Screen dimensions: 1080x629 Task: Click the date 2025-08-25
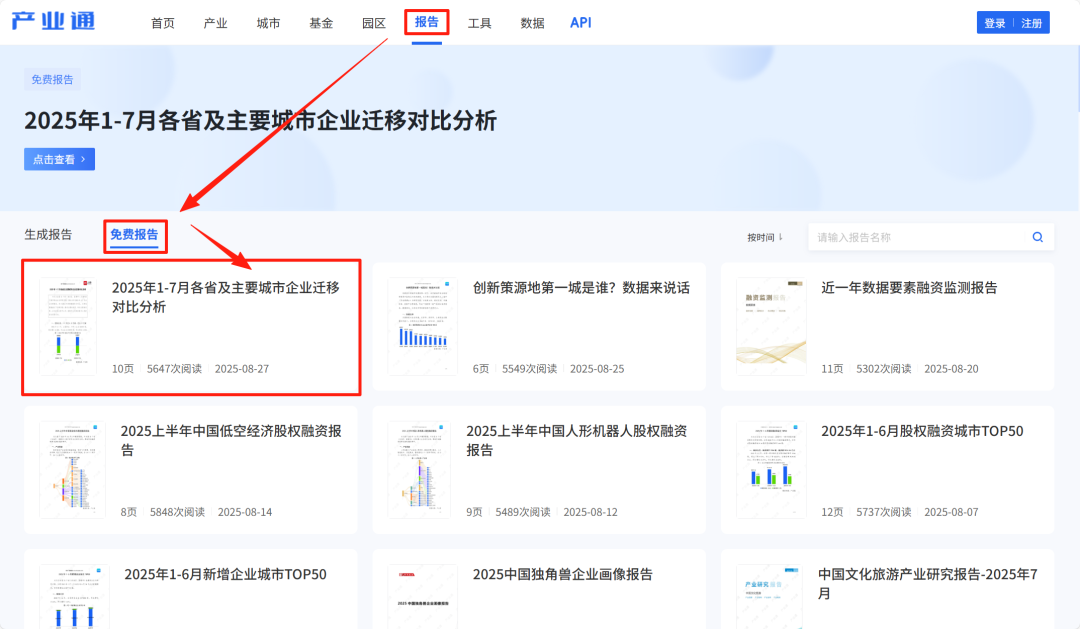pyautogui.click(x=597, y=369)
